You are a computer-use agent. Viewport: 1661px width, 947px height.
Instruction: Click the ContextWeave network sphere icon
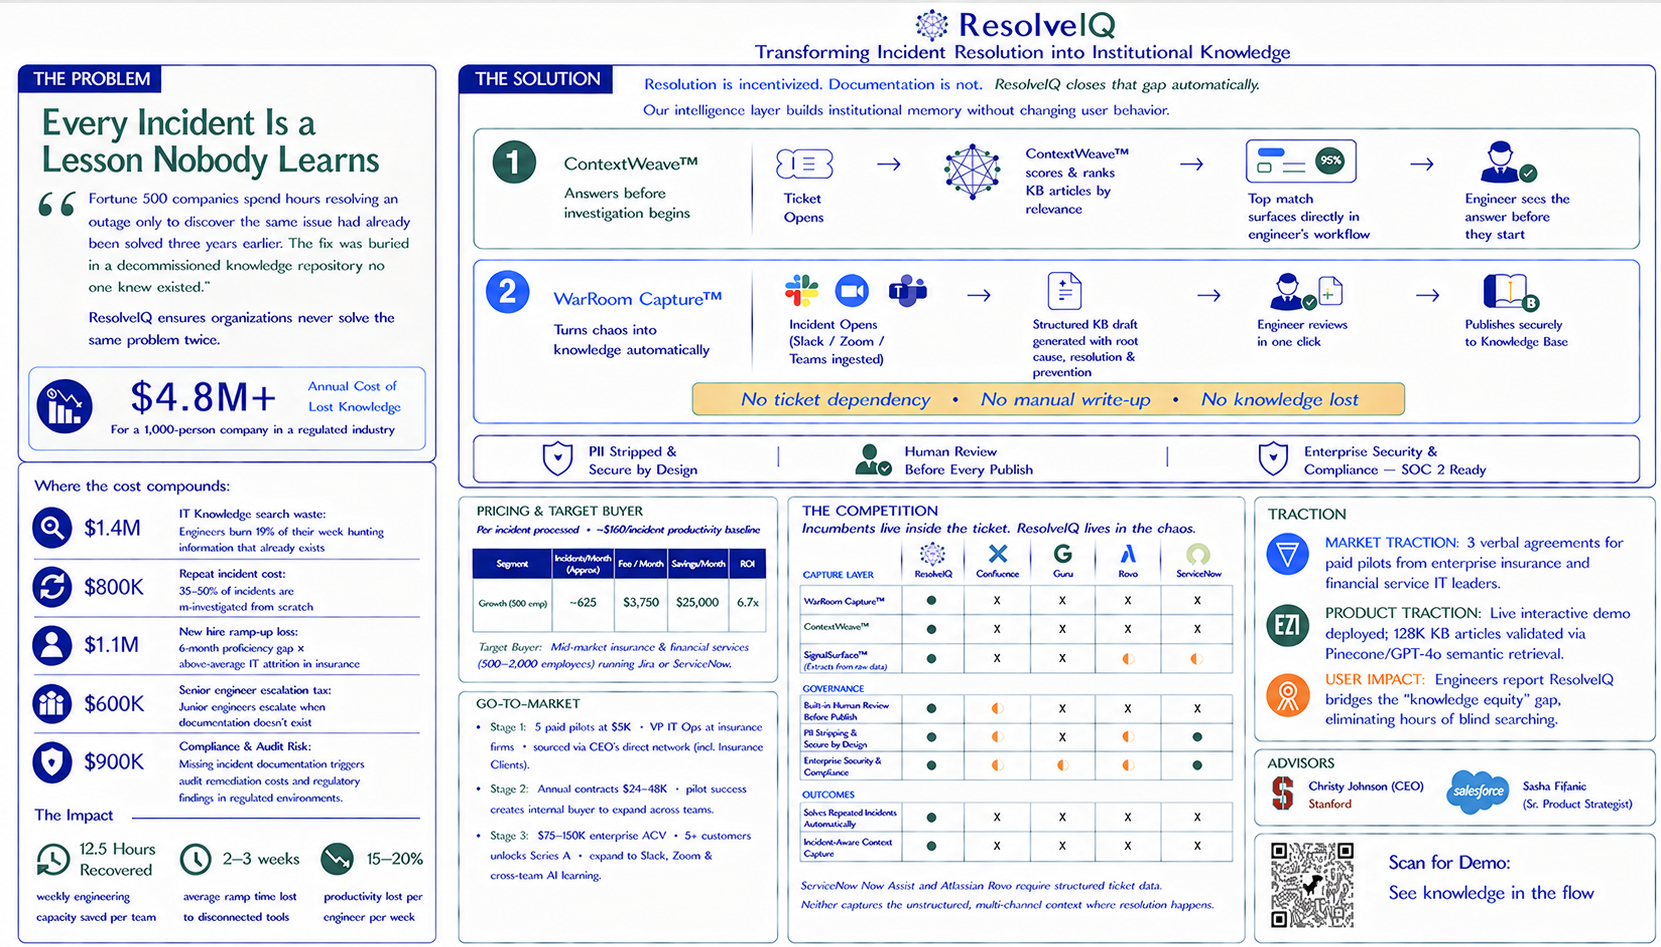click(x=972, y=171)
